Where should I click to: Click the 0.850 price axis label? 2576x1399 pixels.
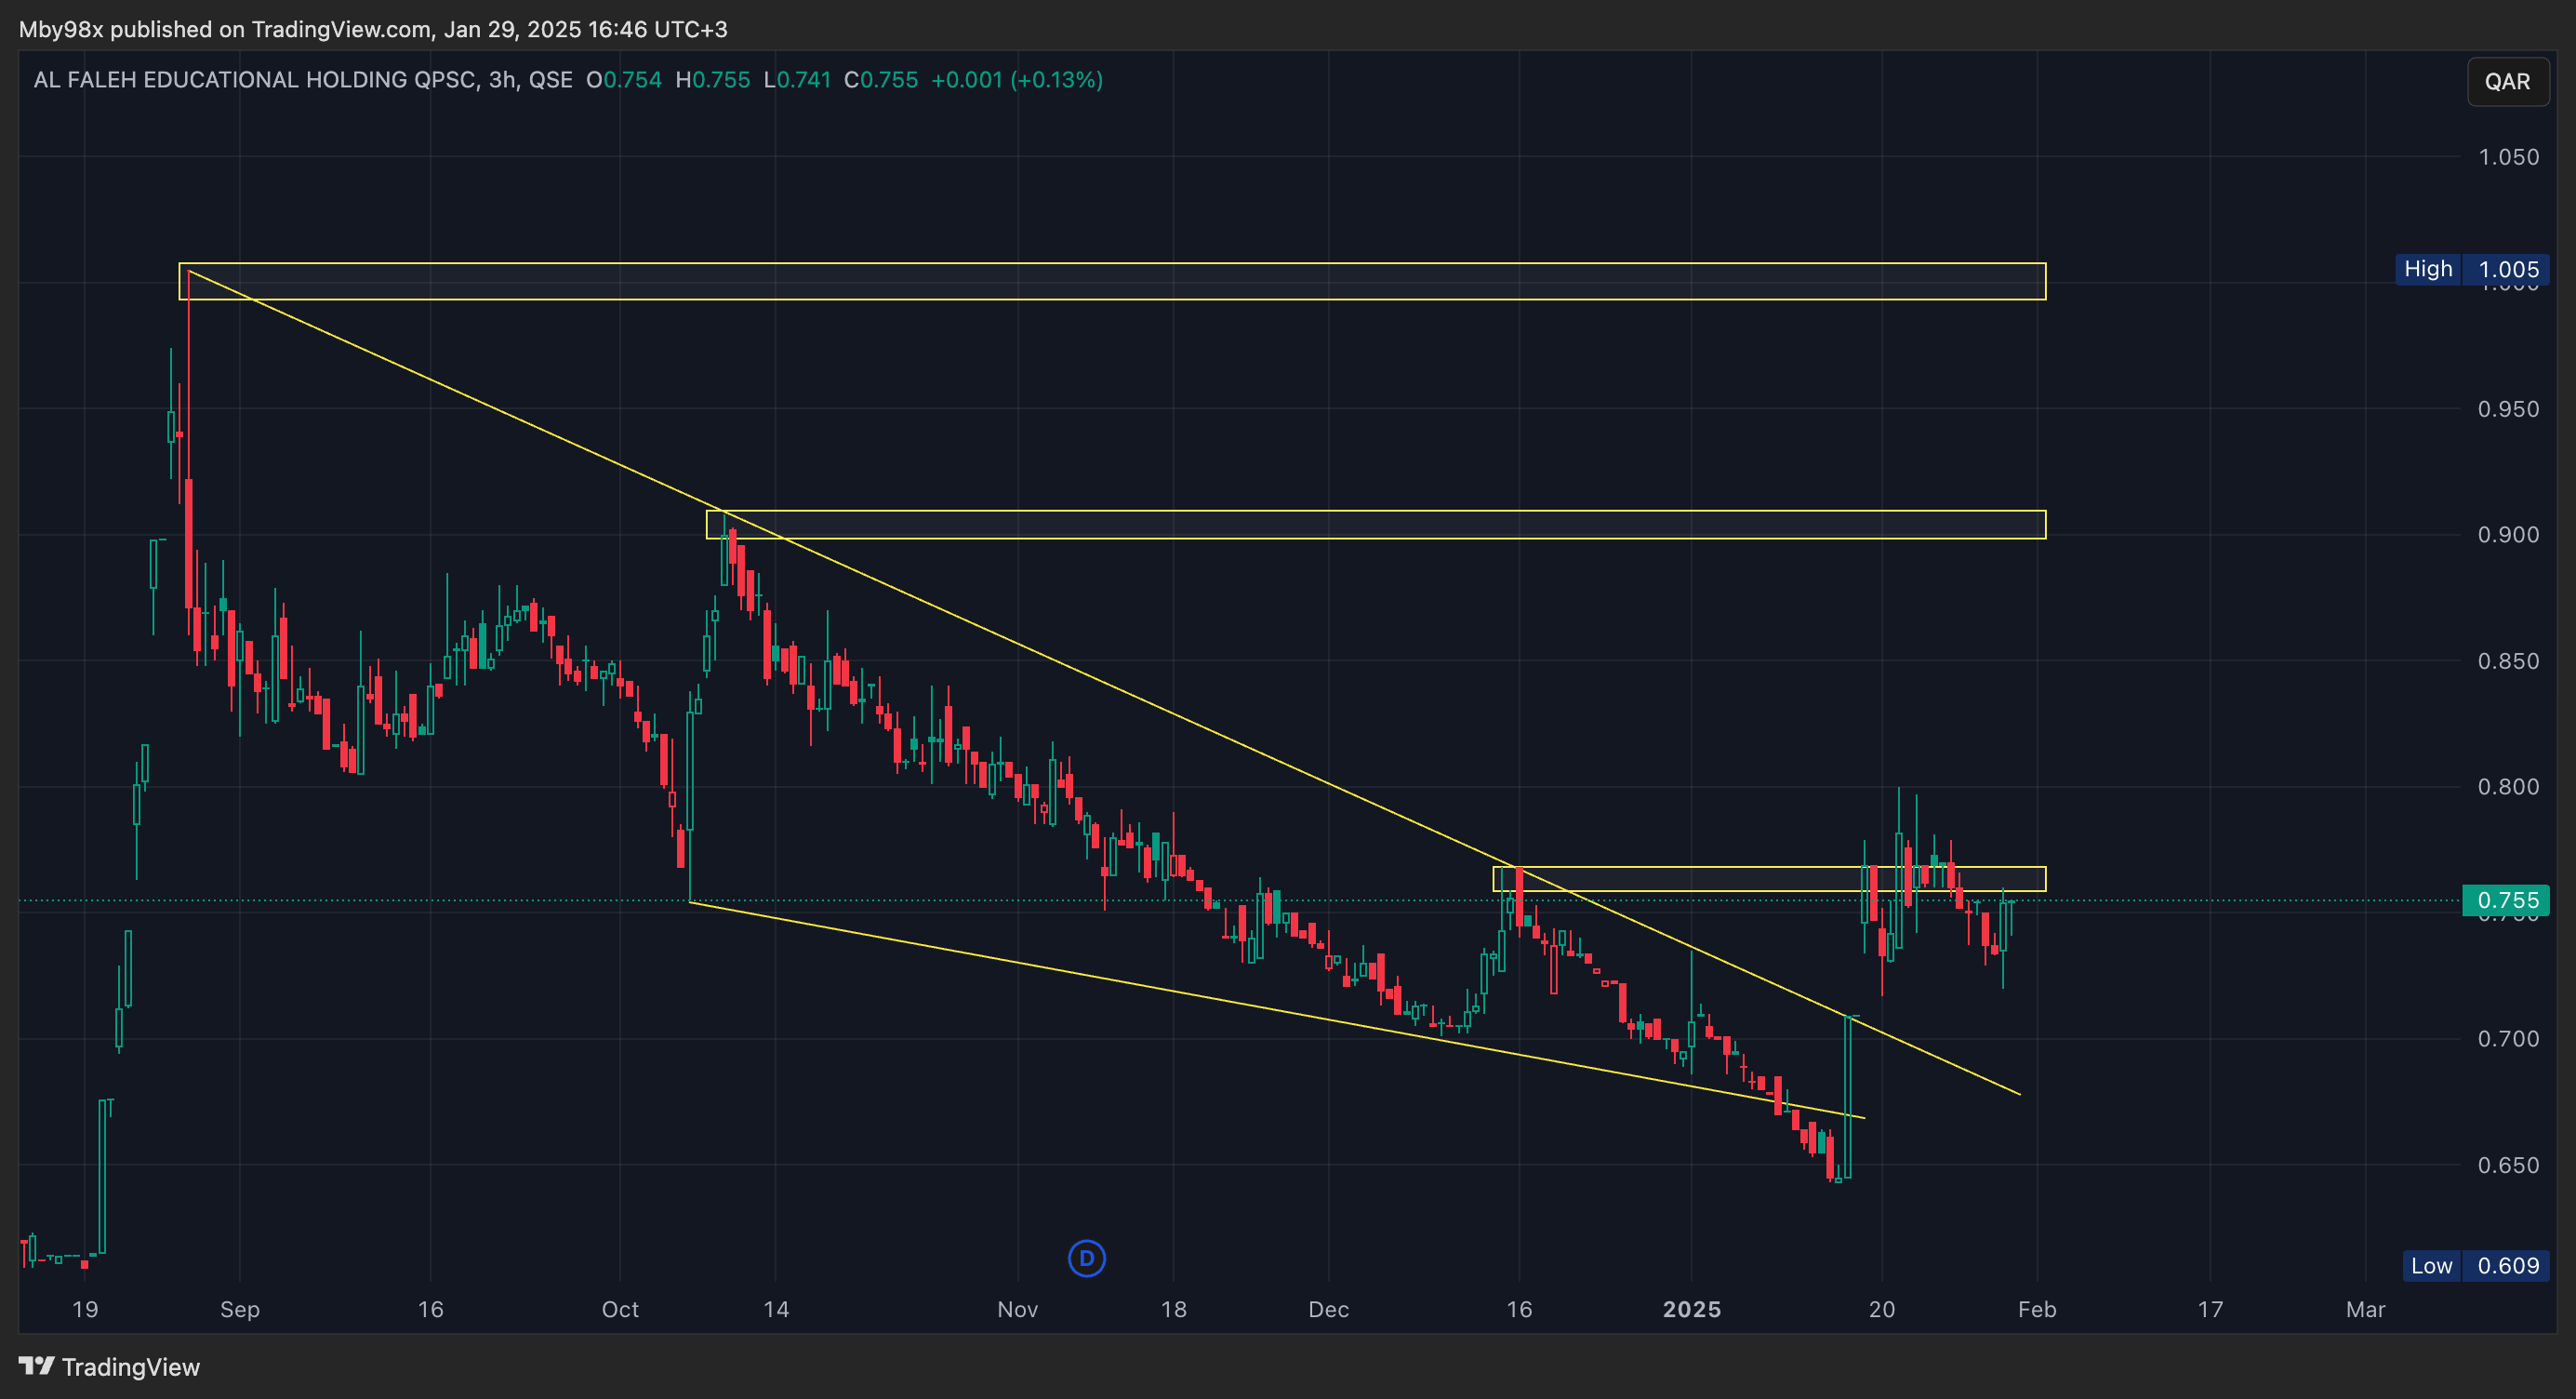2508,661
